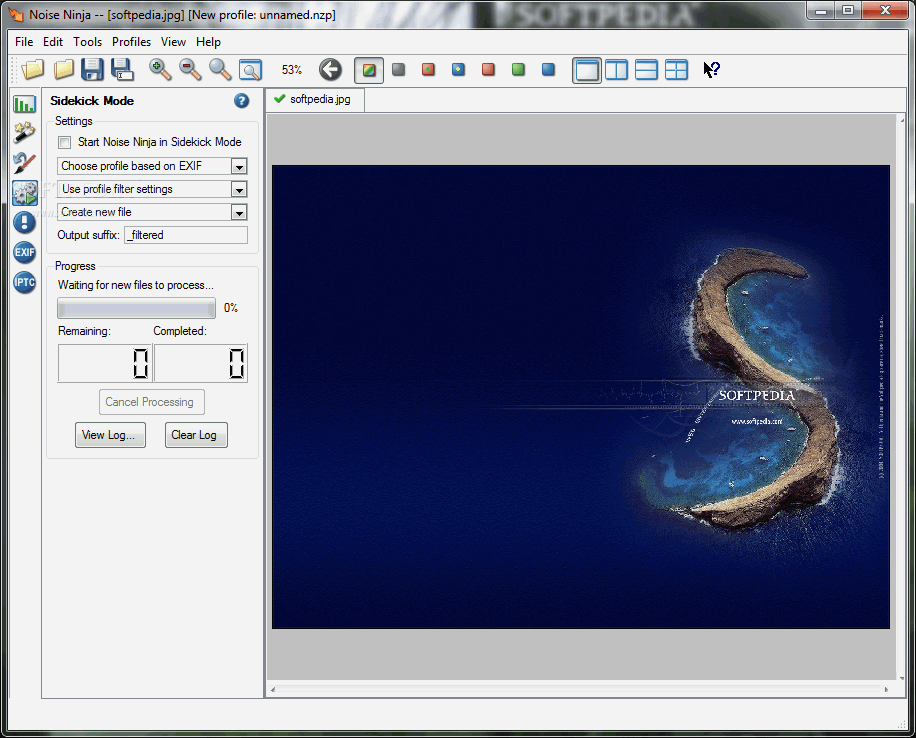Screen dimensions: 916x738
Task: Click the black back arrow button
Action: pos(331,70)
